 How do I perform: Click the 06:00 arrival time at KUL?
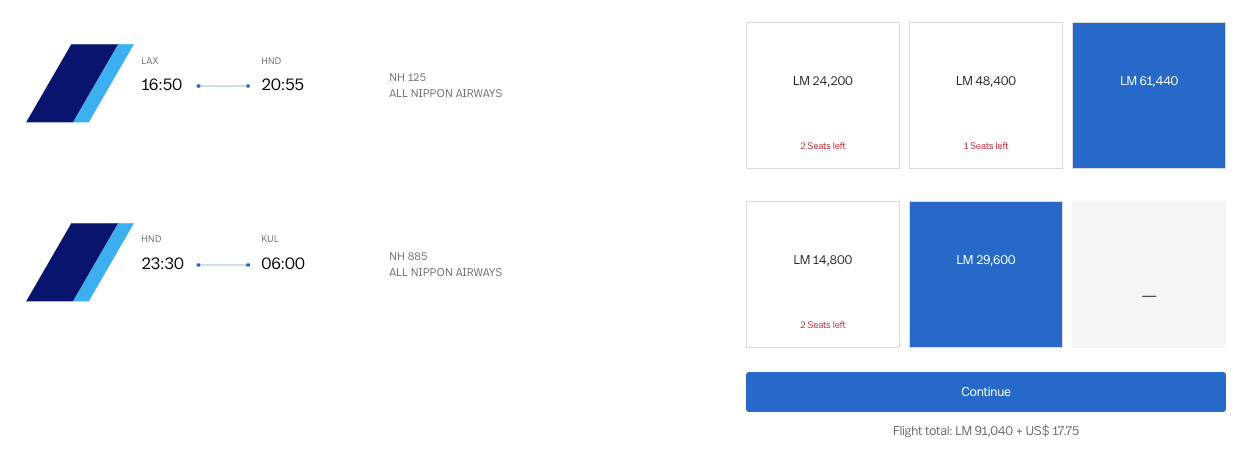coord(282,264)
